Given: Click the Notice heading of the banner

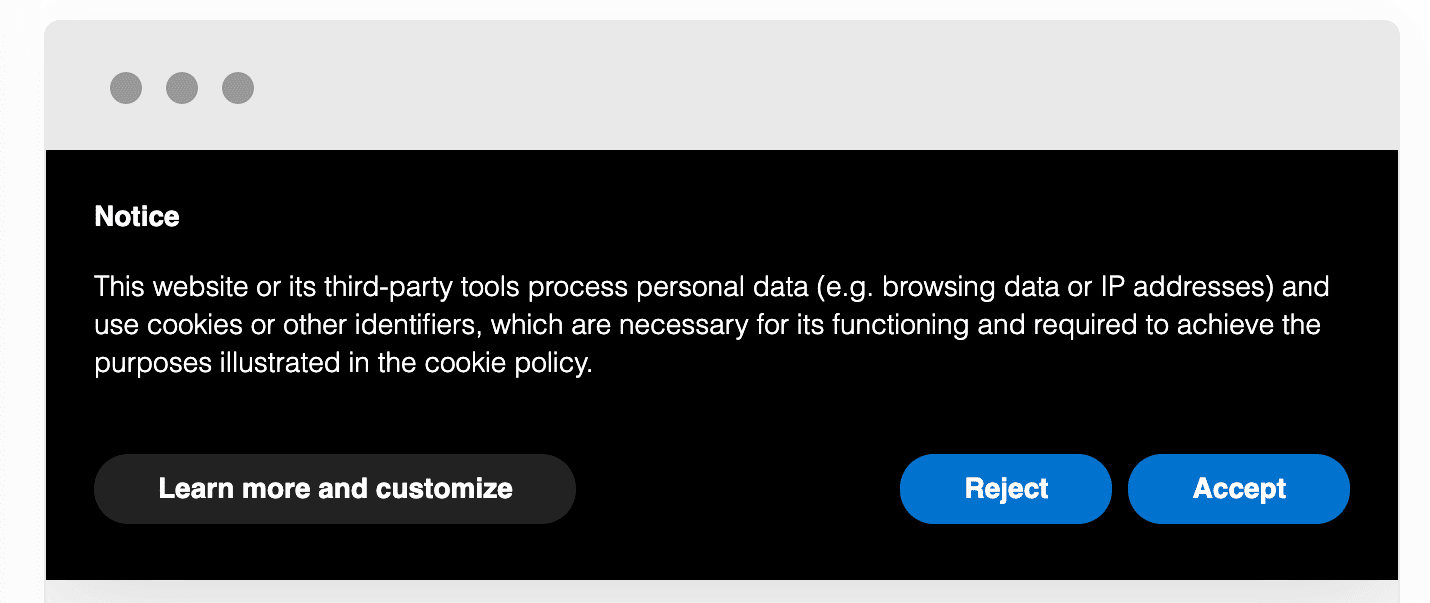Looking at the screenshot, I should pyautogui.click(x=136, y=216).
